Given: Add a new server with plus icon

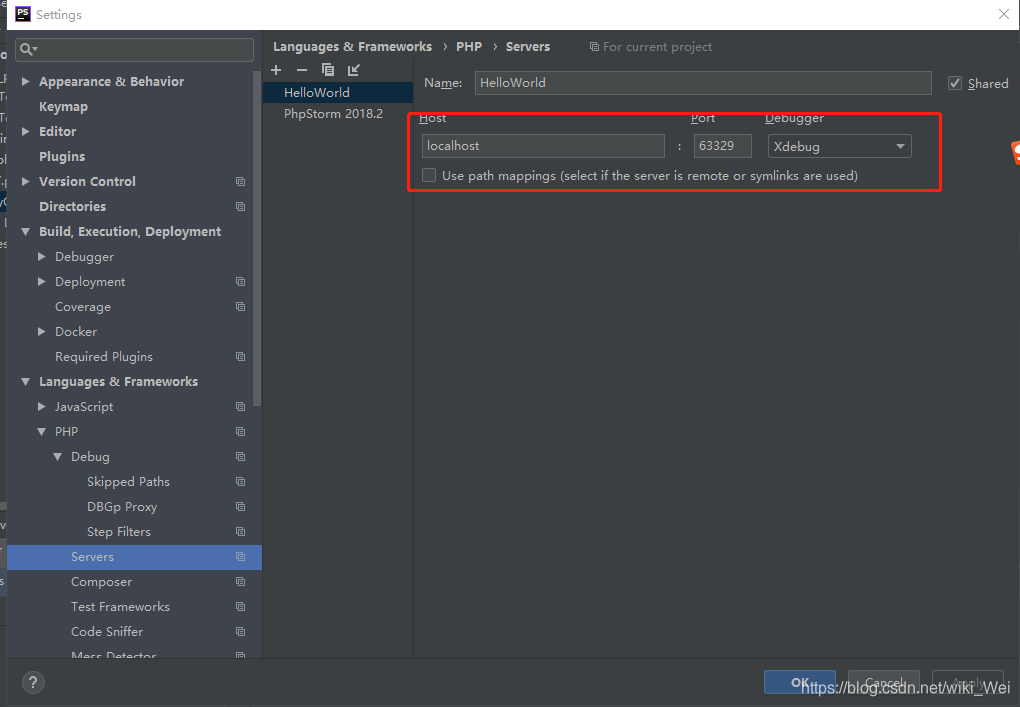Looking at the screenshot, I should 276,70.
